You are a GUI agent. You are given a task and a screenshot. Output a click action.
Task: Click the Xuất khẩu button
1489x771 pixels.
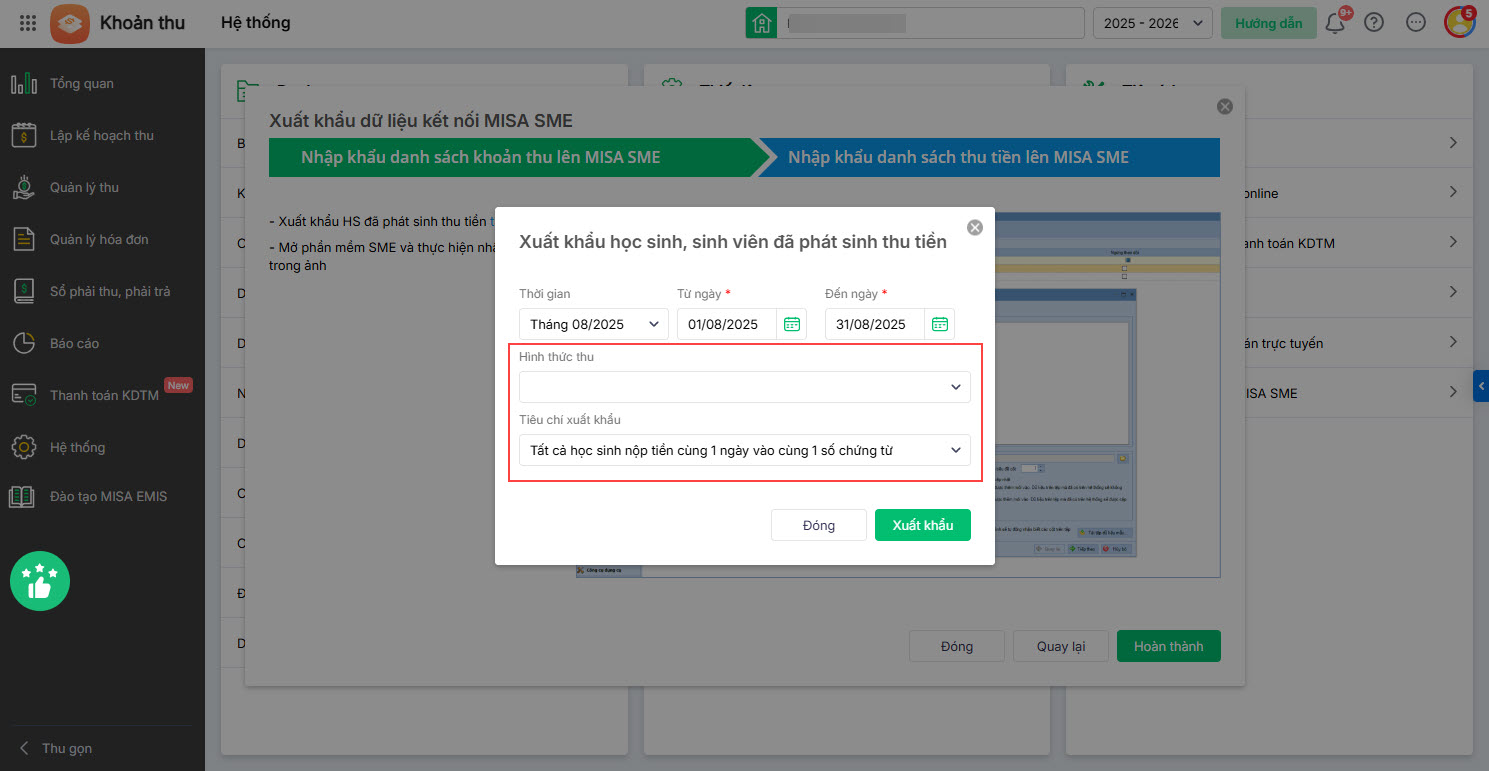tap(923, 525)
